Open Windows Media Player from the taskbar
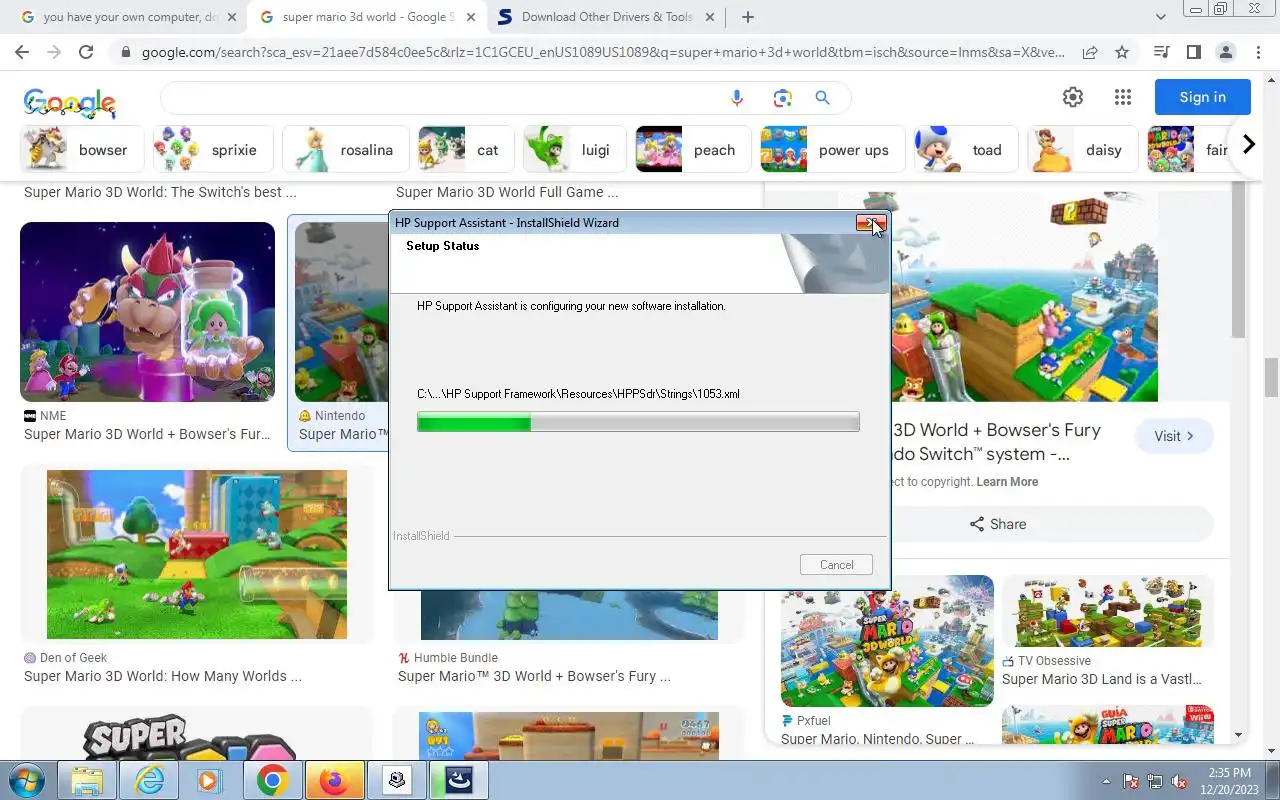The height and width of the screenshot is (800, 1280). [x=209, y=780]
